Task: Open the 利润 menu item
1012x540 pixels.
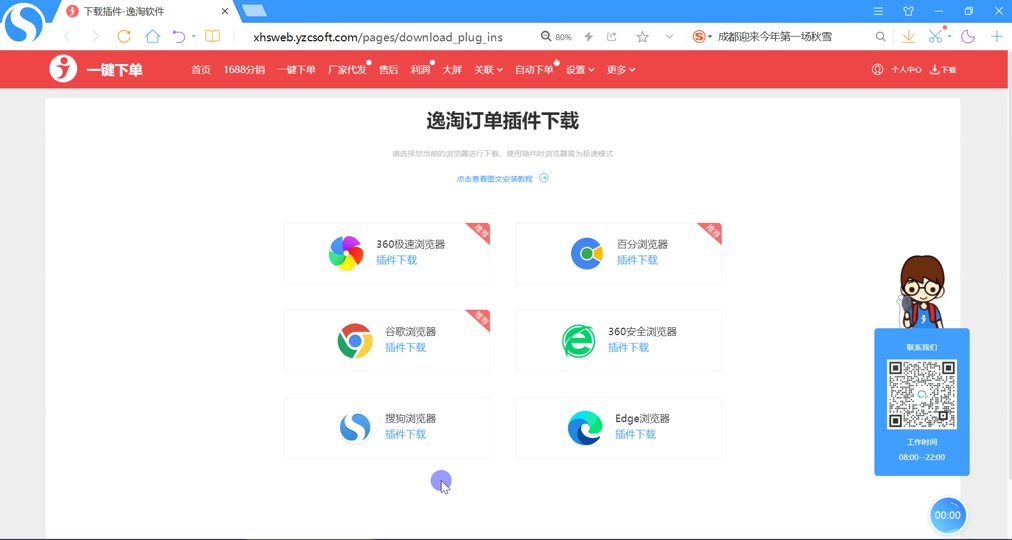Action: [x=420, y=70]
